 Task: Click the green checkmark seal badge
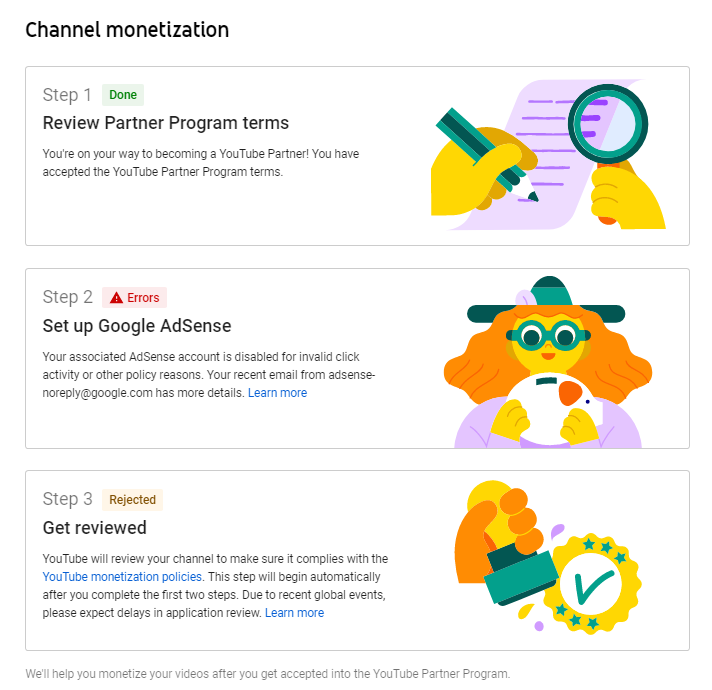[x=590, y=584]
